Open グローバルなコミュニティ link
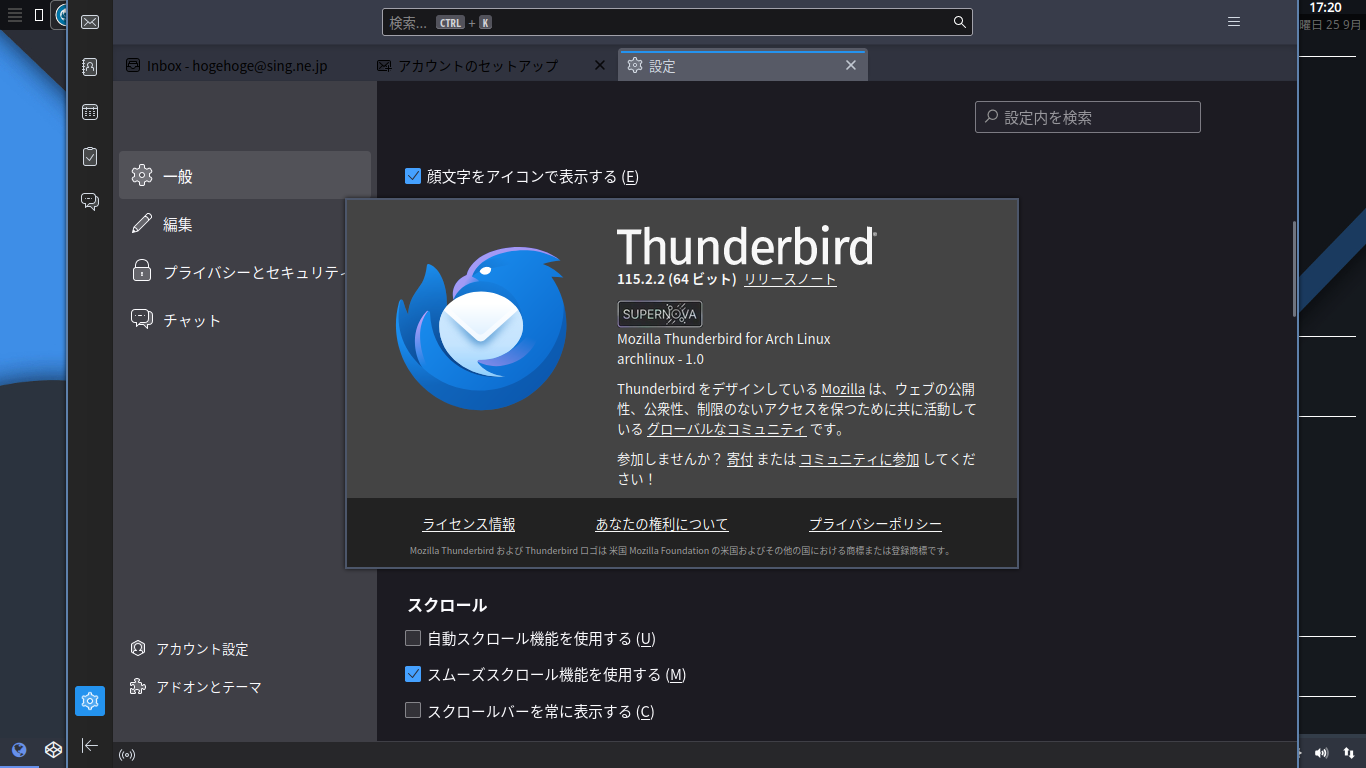Viewport: 1366px width, 768px height. (x=726, y=430)
